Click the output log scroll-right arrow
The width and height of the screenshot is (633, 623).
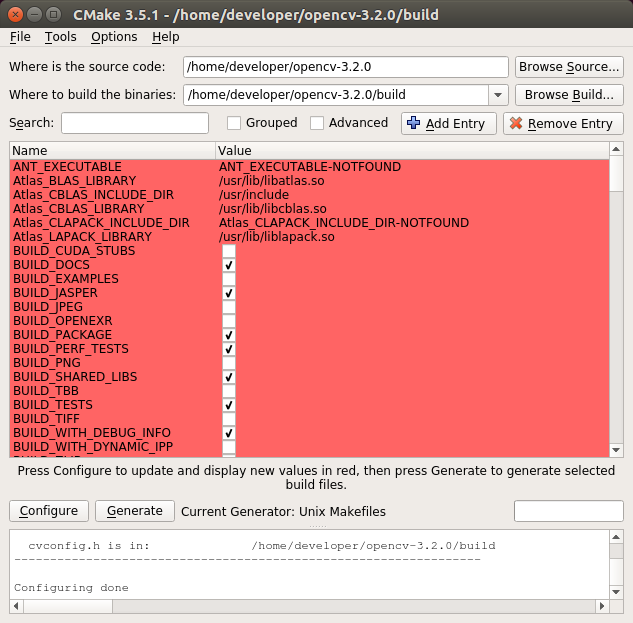602,606
